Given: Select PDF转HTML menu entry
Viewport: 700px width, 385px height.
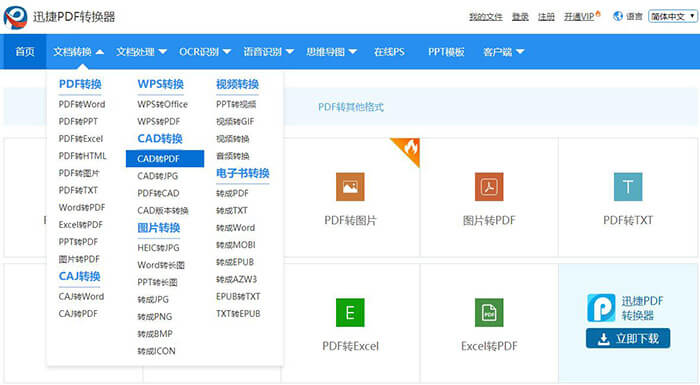Looking at the screenshot, I should pyautogui.click(x=83, y=156).
